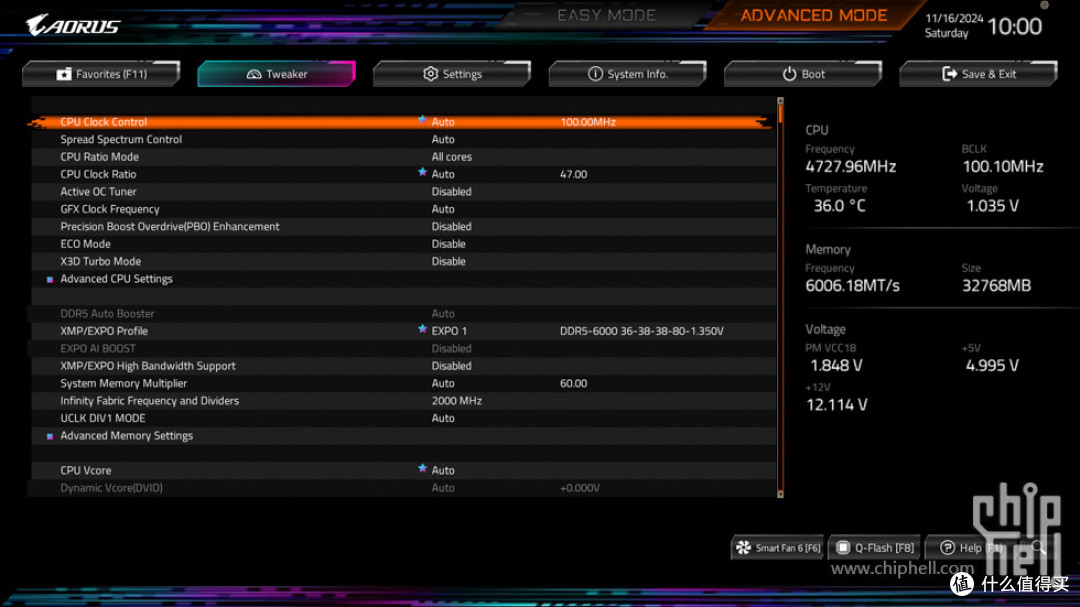Toggle XMP/EXPO High Bandwidth Support Disabled
1080x607 pixels.
click(x=452, y=366)
